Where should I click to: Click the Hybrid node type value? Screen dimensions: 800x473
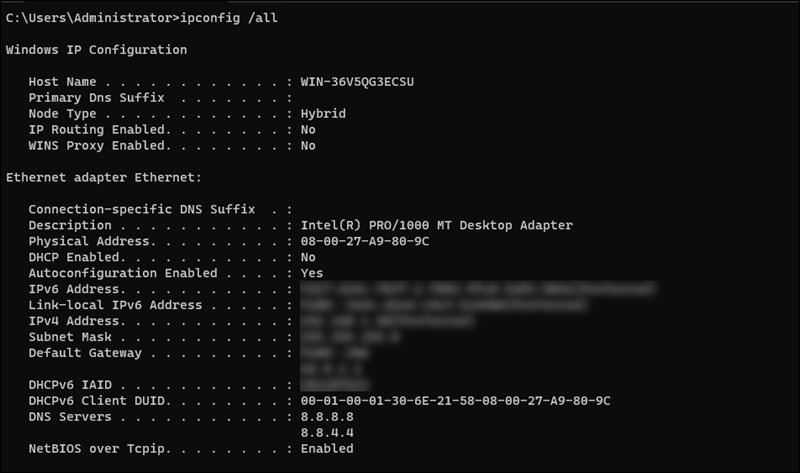323,114
